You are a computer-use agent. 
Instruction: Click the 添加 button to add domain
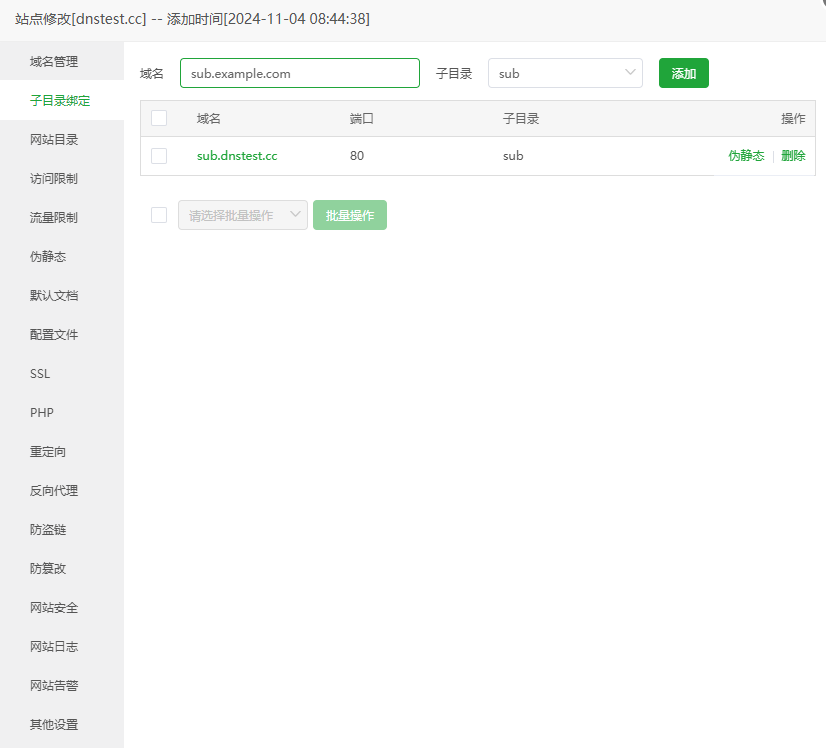pos(683,73)
